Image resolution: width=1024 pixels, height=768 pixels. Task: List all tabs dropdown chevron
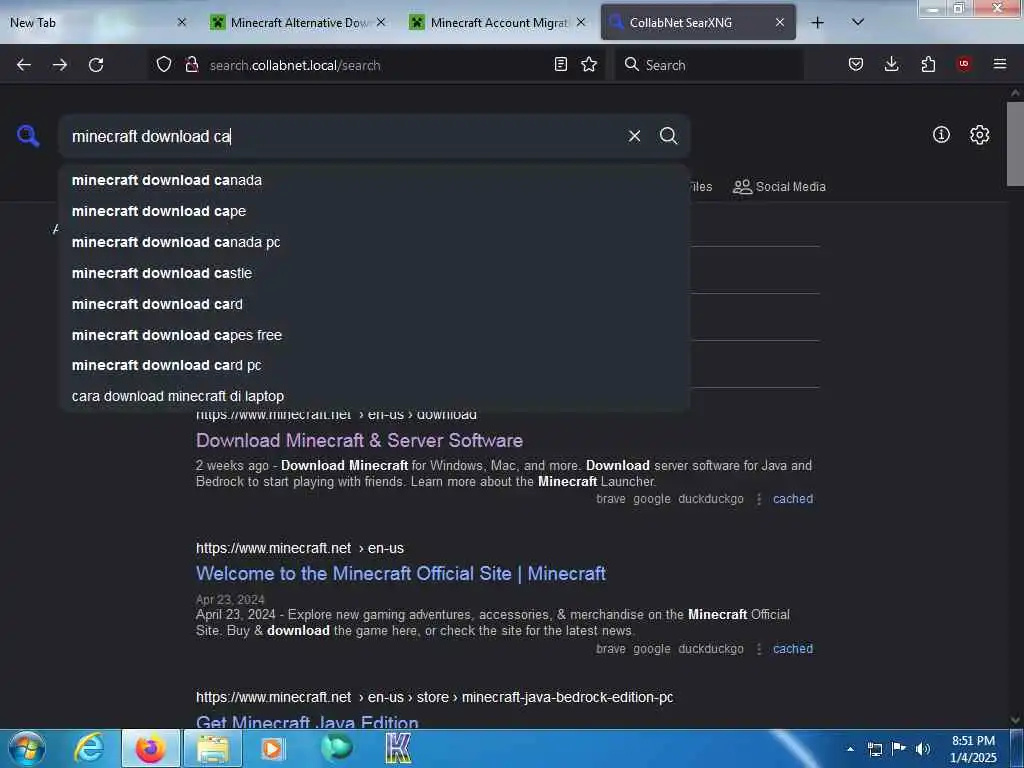[x=857, y=22]
